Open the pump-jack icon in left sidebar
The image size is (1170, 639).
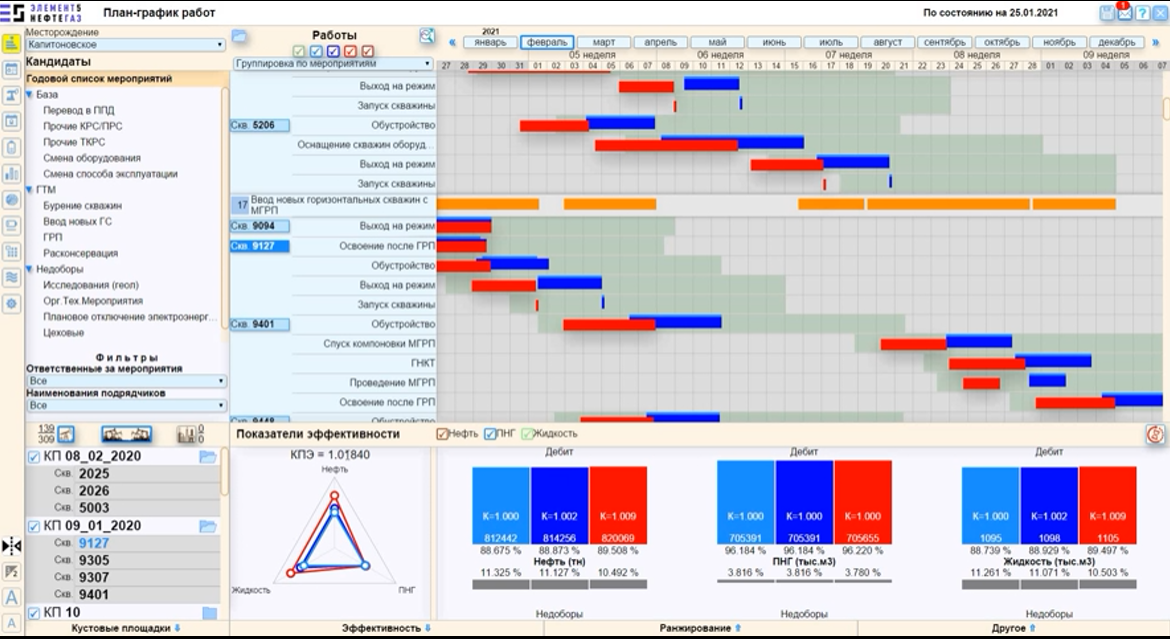coord(11,95)
